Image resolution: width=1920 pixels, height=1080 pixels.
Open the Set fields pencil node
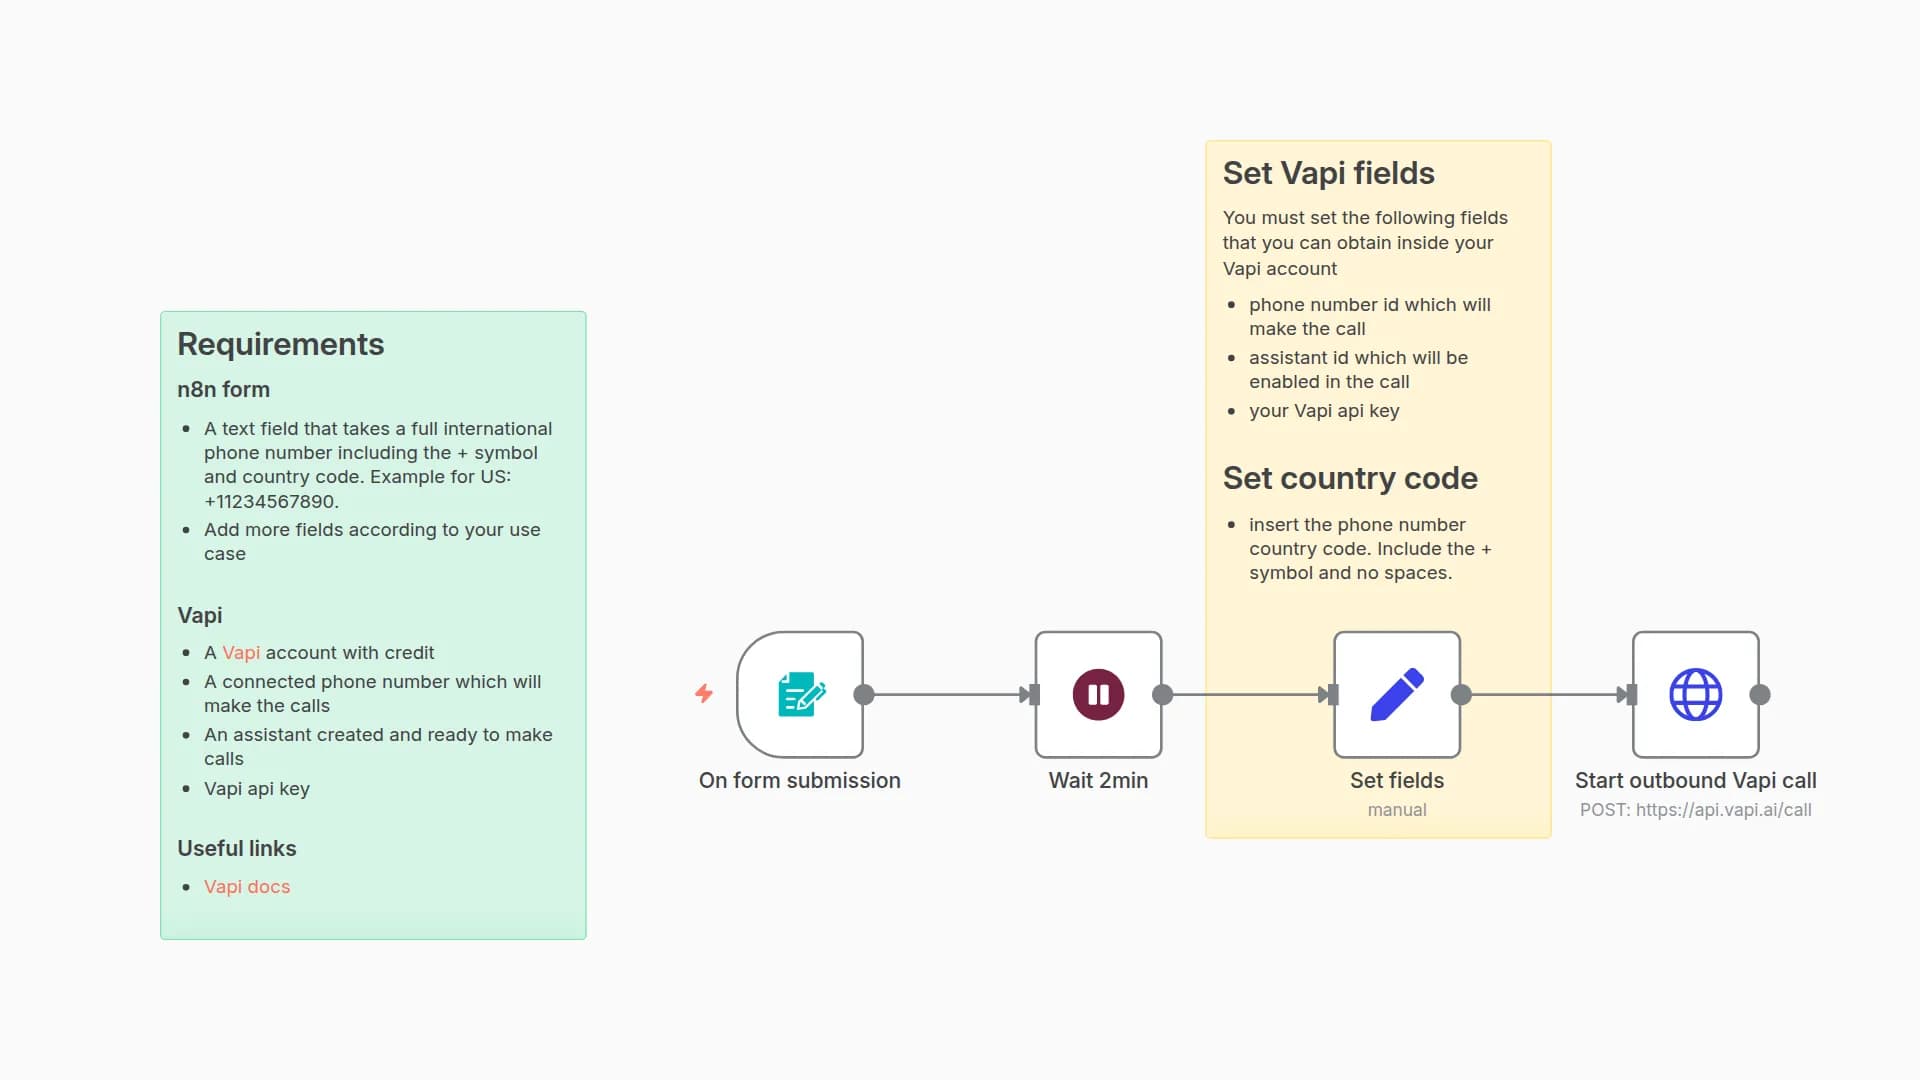click(1396, 694)
